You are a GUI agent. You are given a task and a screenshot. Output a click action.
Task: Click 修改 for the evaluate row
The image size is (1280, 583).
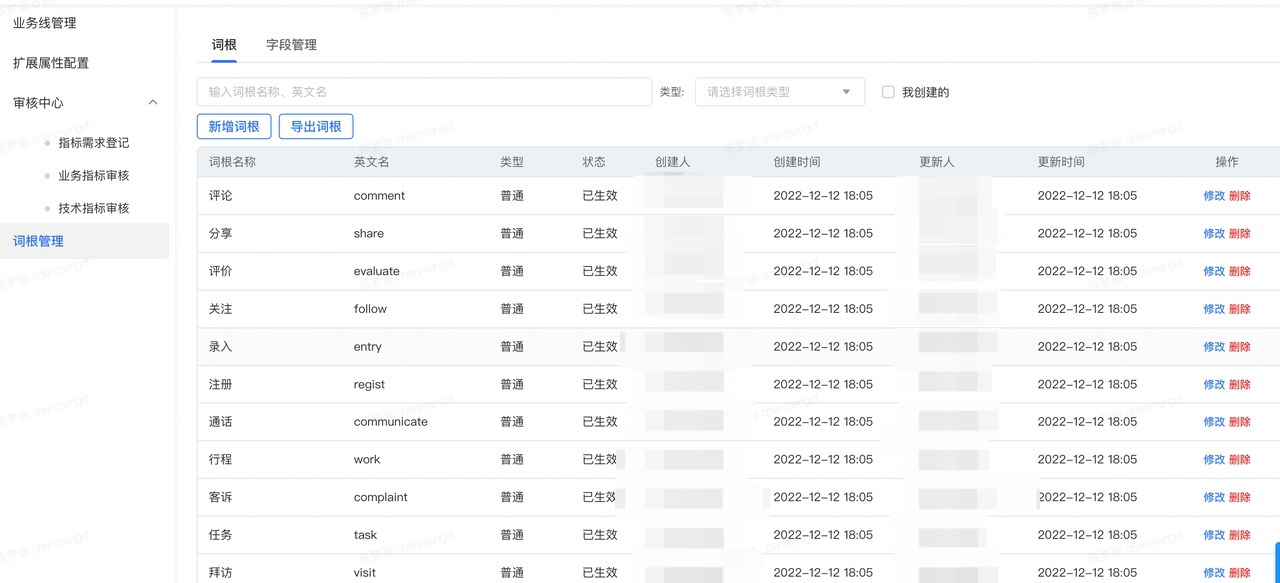point(1214,271)
